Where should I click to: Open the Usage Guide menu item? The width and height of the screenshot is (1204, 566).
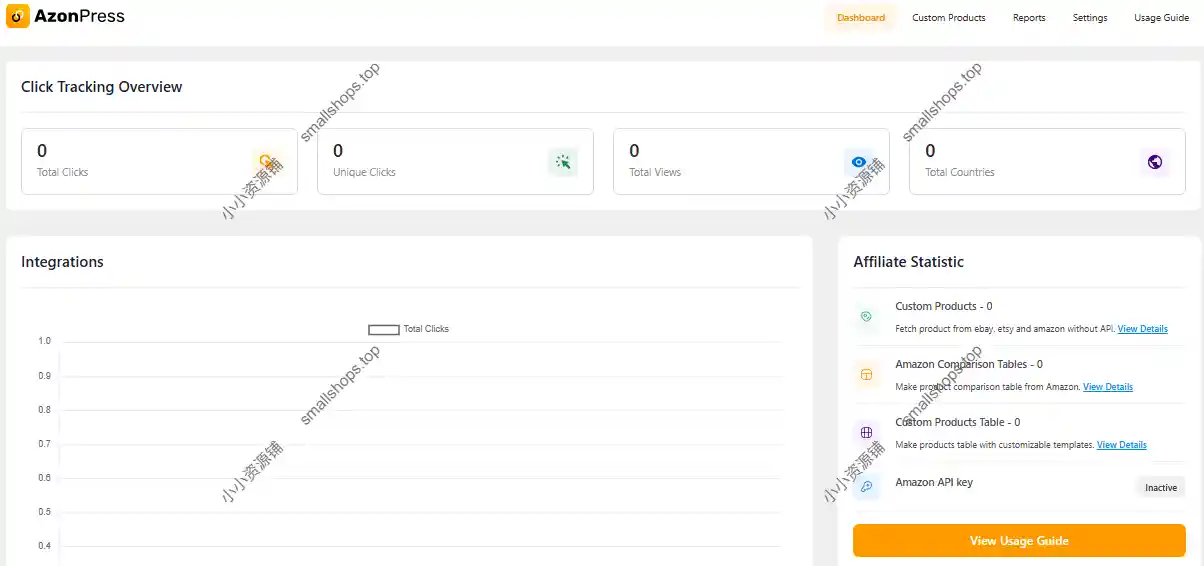coord(1161,18)
